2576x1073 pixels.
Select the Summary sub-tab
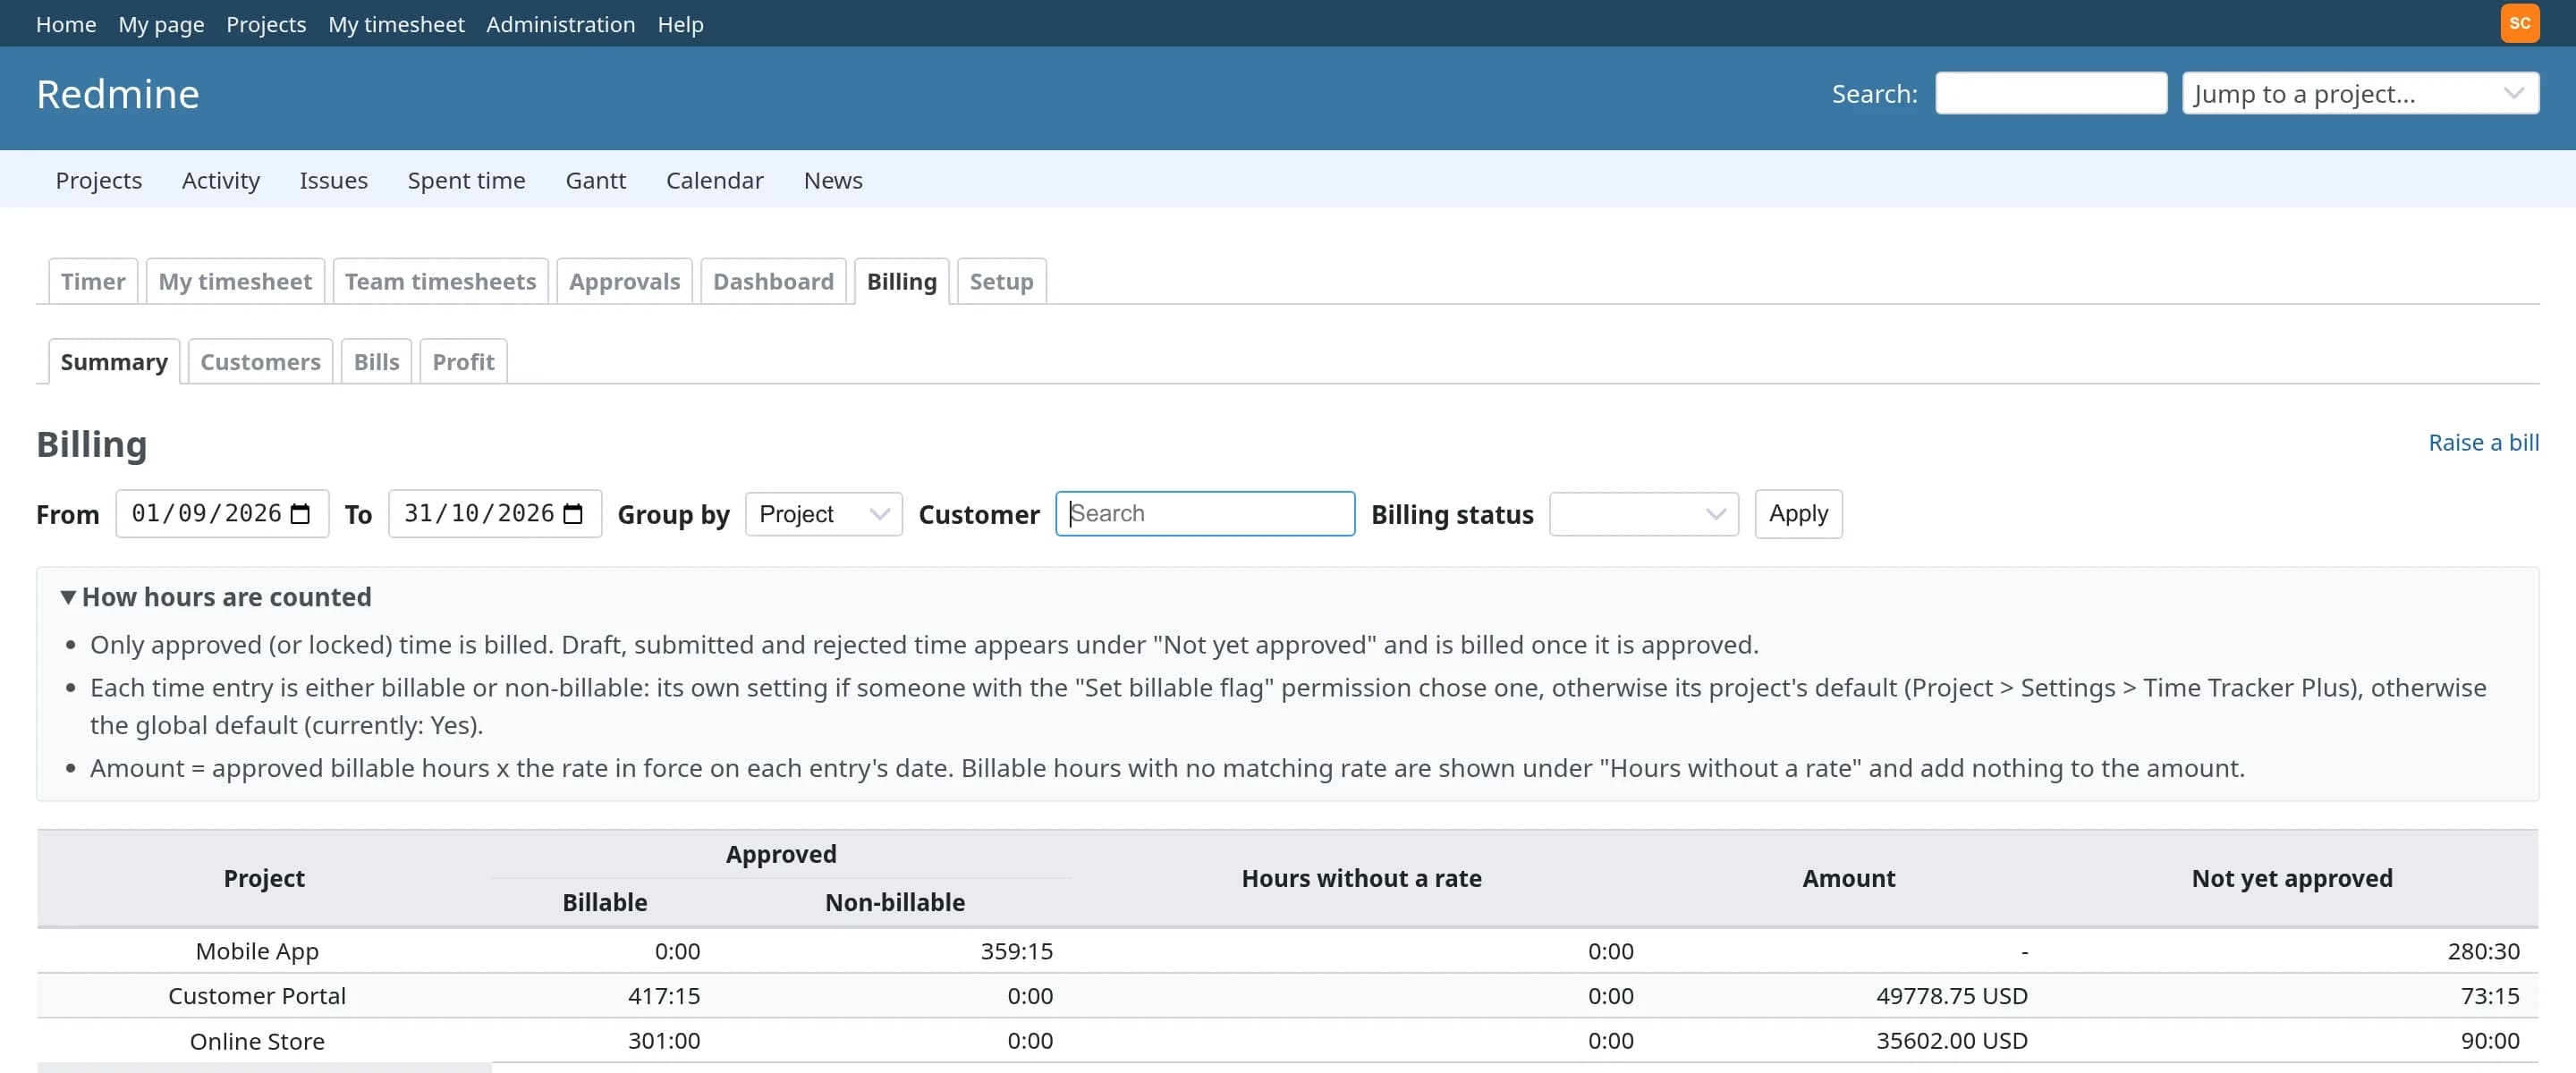pos(114,361)
